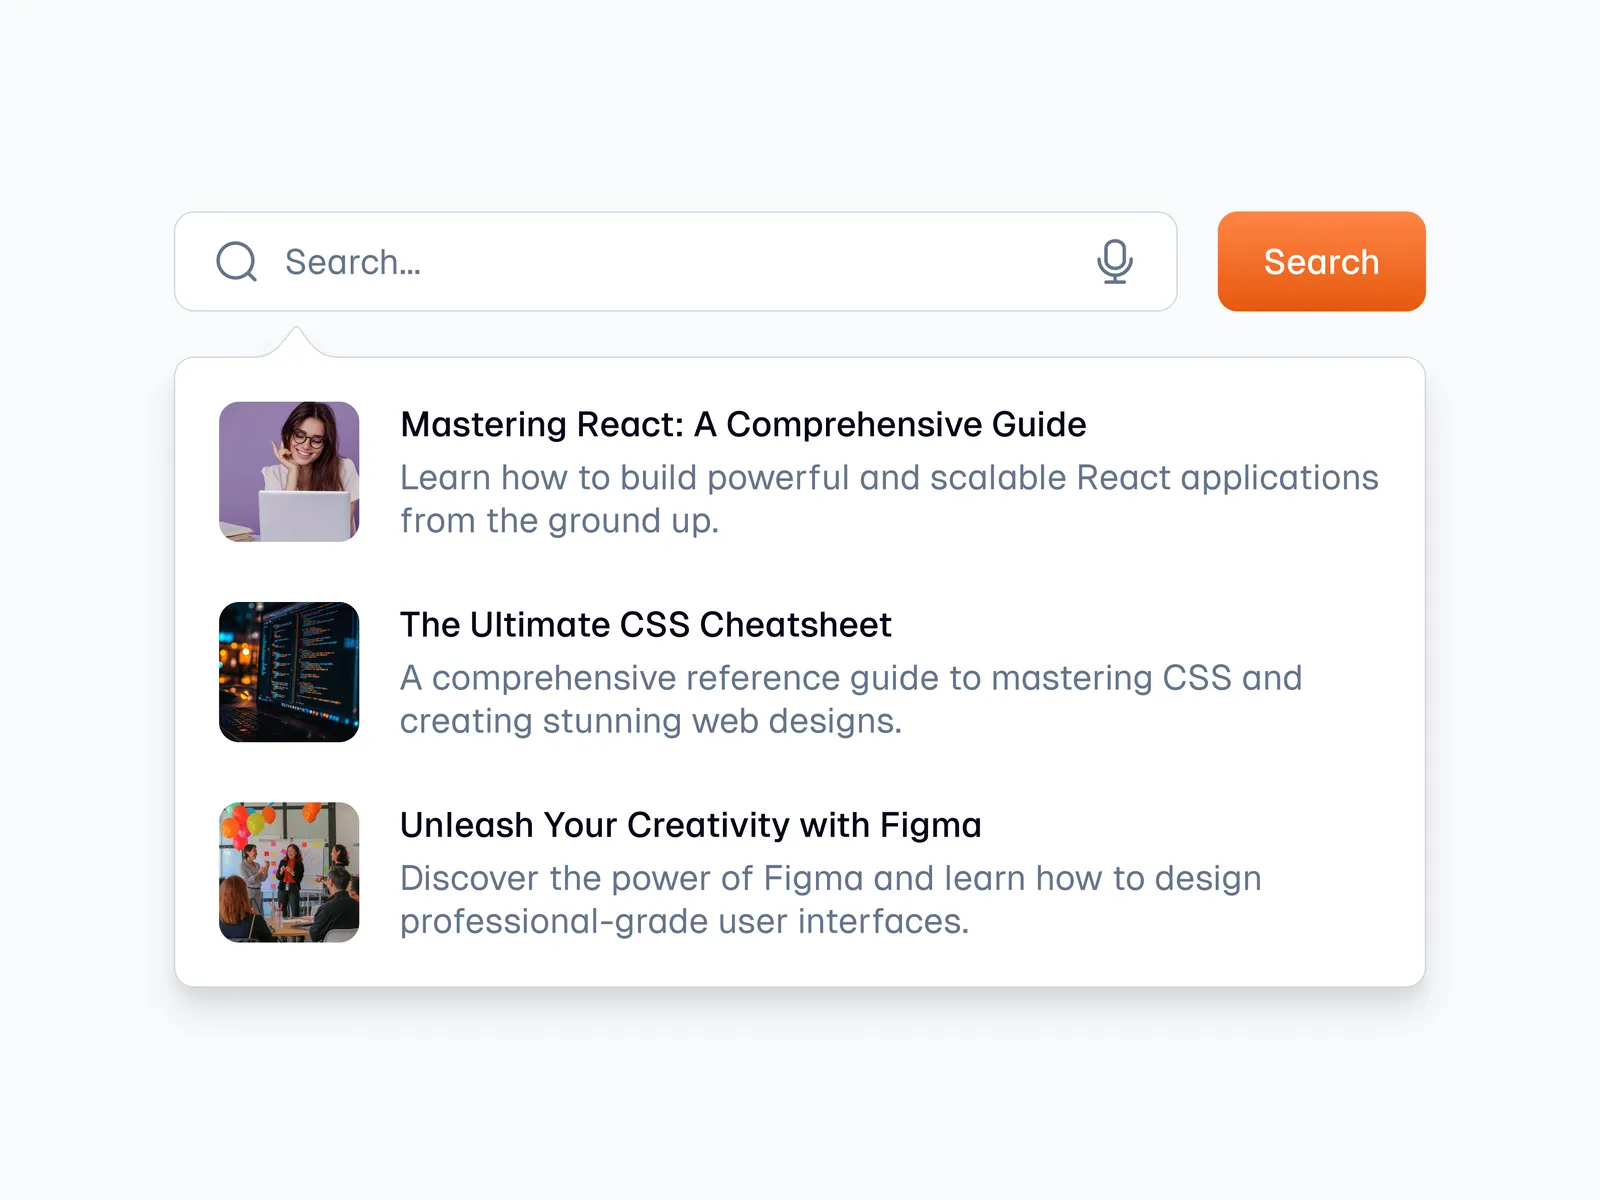1600x1200 pixels.
Task: Click the magnifying glass search icon
Action: pyautogui.click(x=237, y=262)
